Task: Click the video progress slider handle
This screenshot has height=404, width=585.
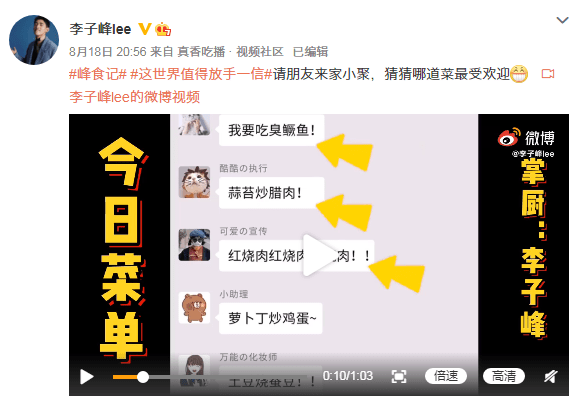Action: (x=143, y=377)
